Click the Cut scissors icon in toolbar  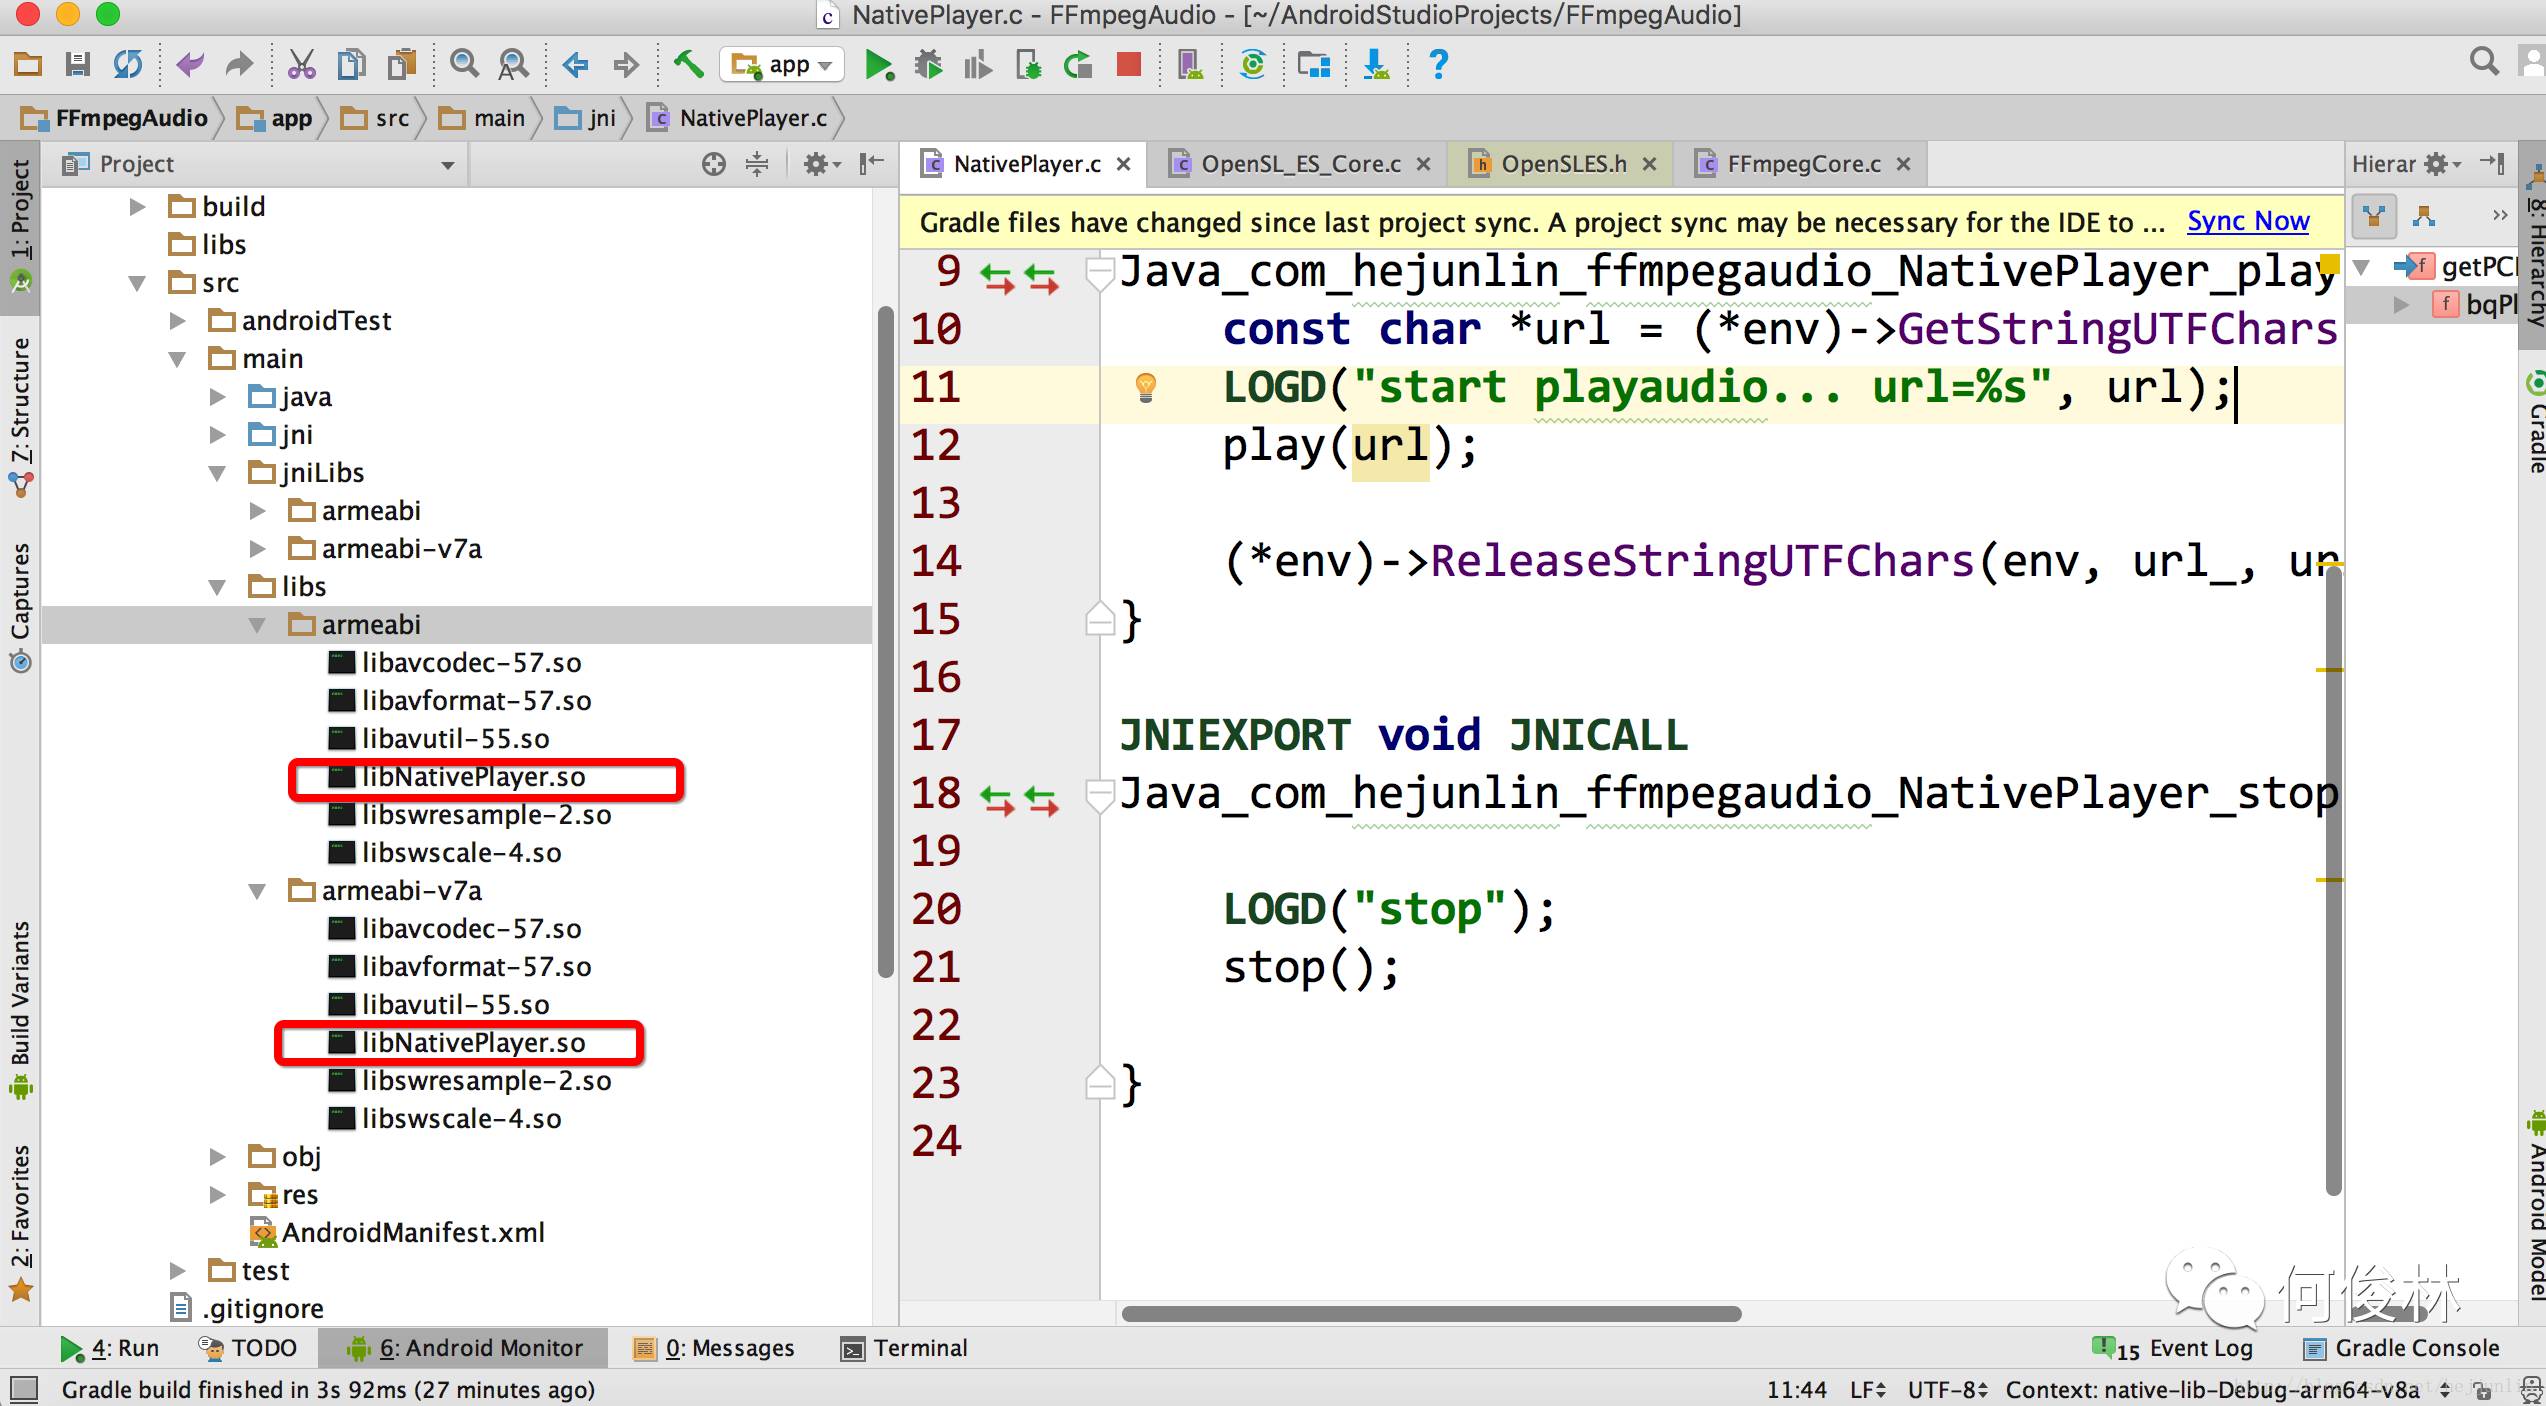[301, 66]
